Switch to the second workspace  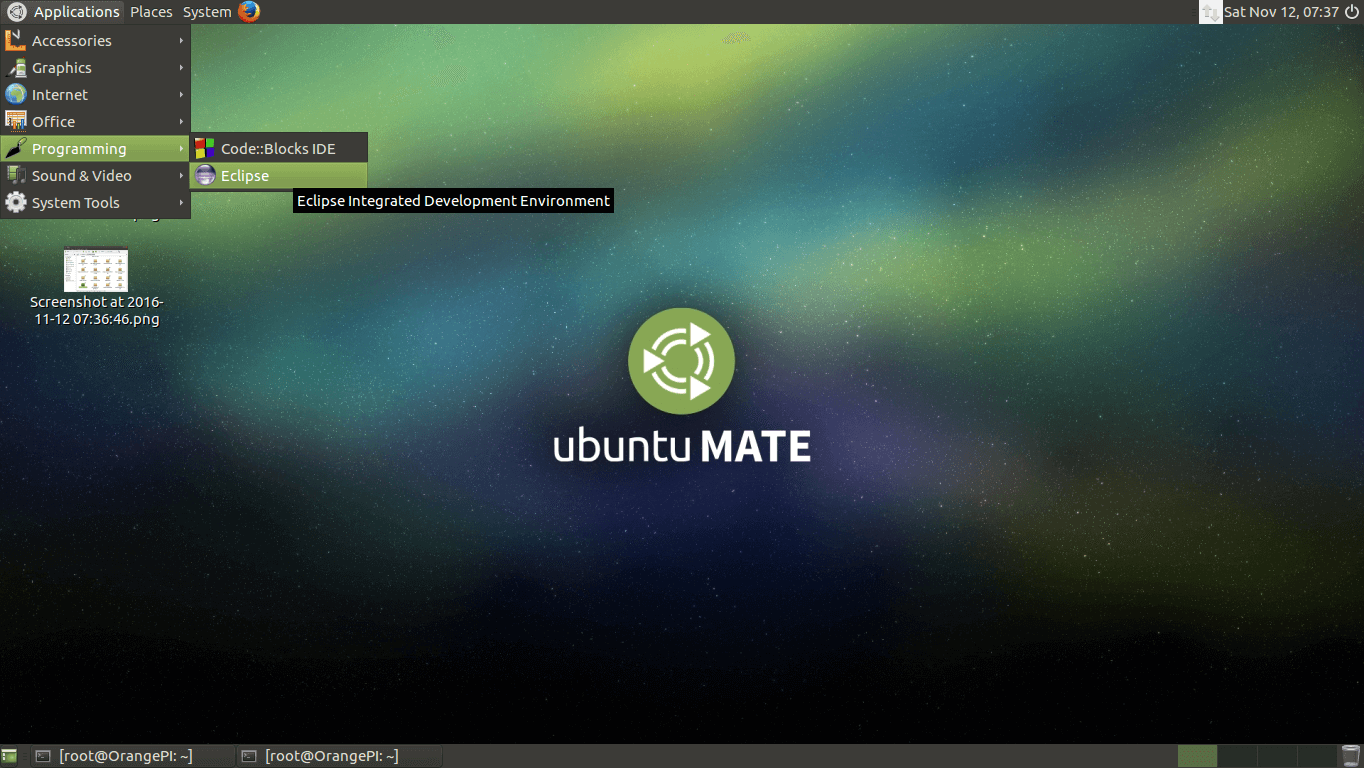[x=1237, y=756]
